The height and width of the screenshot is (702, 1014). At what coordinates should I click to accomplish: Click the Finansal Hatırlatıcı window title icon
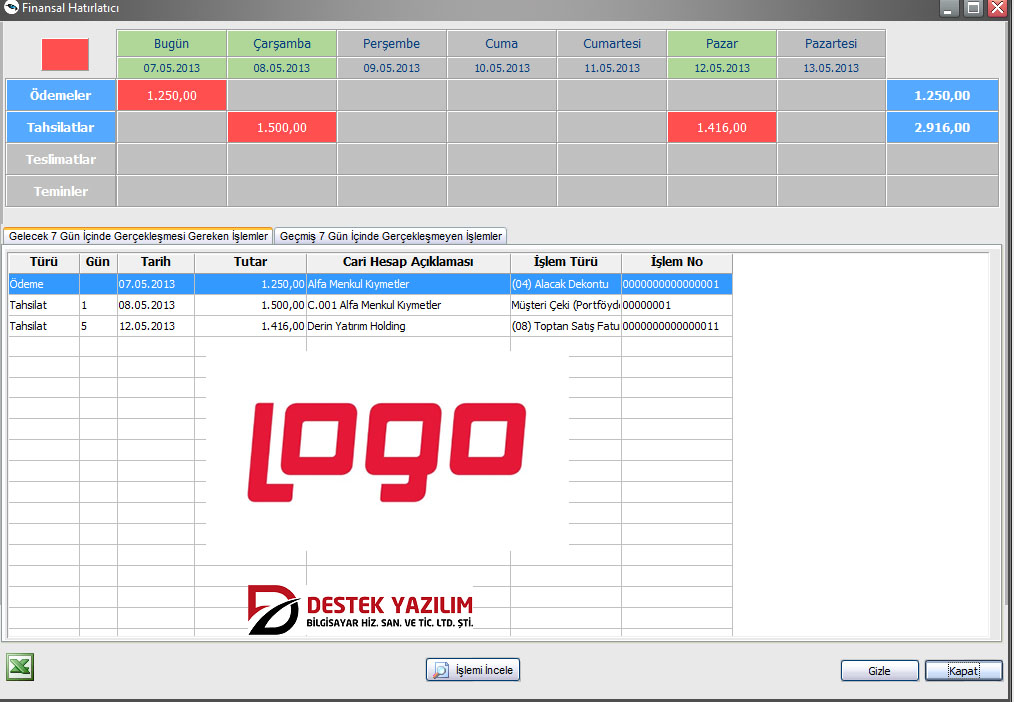[12, 8]
